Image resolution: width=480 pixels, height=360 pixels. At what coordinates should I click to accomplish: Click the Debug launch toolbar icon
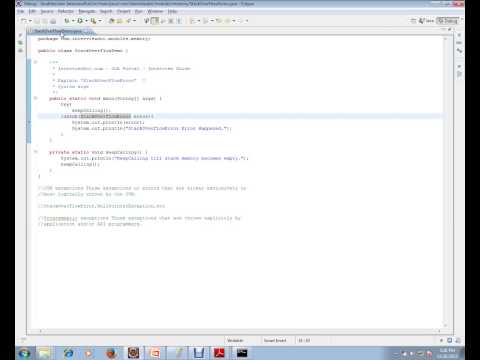pos(67,21)
